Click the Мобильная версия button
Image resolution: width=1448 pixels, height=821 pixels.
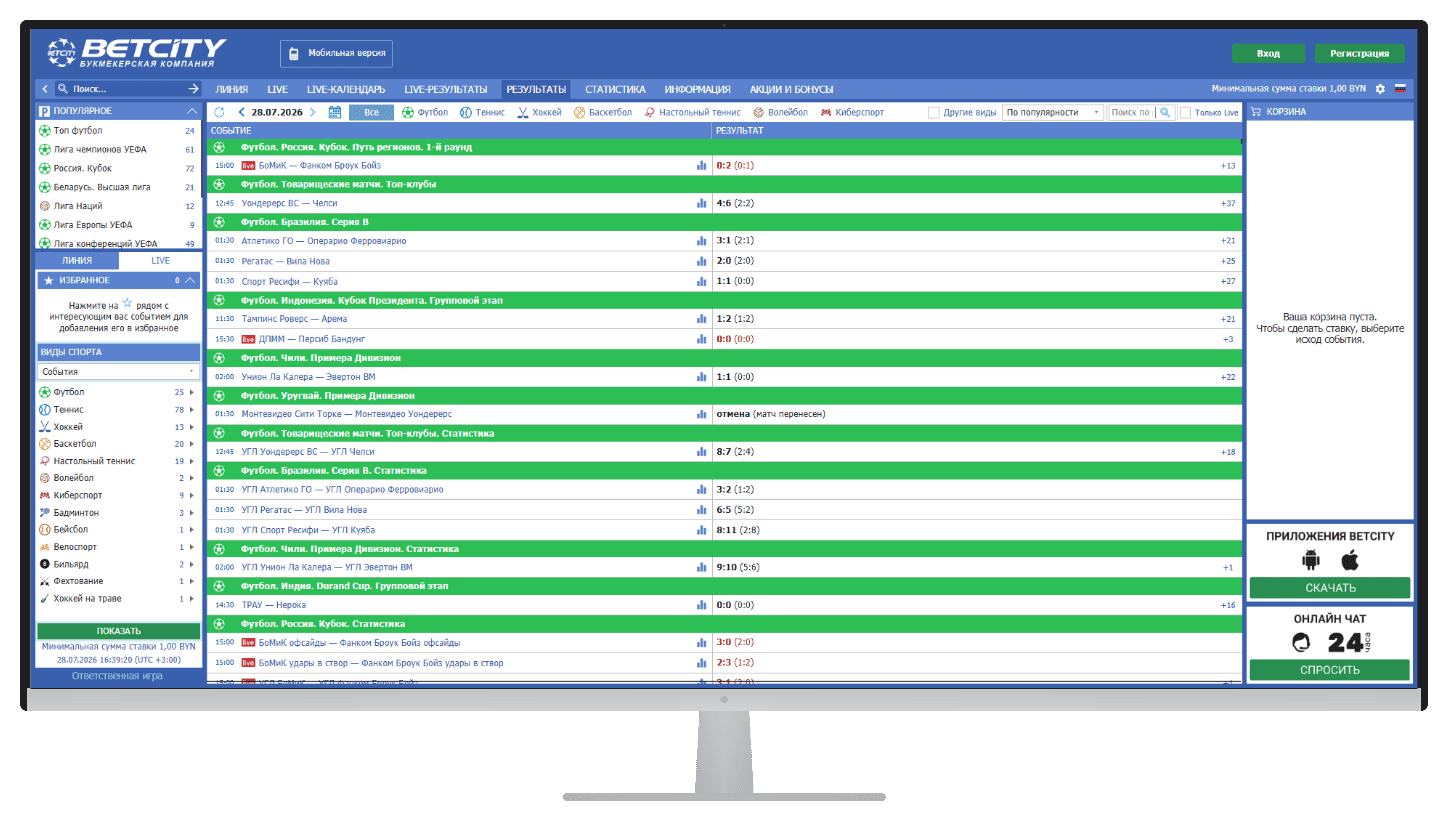(336, 53)
